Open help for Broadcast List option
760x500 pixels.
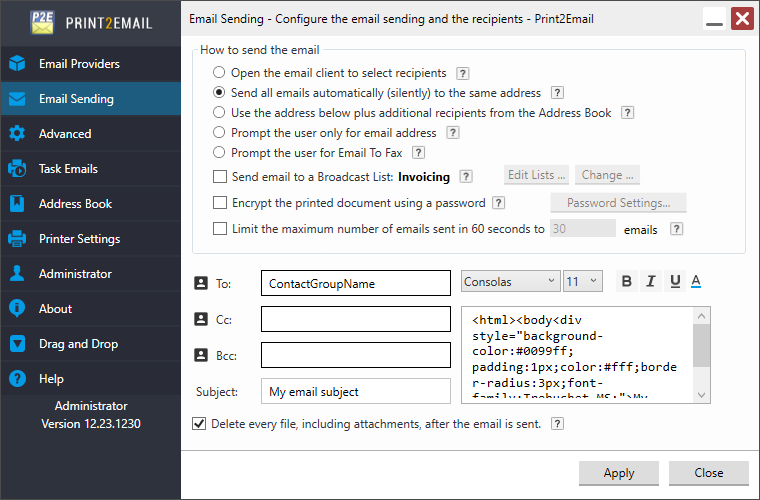click(x=466, y=176)
